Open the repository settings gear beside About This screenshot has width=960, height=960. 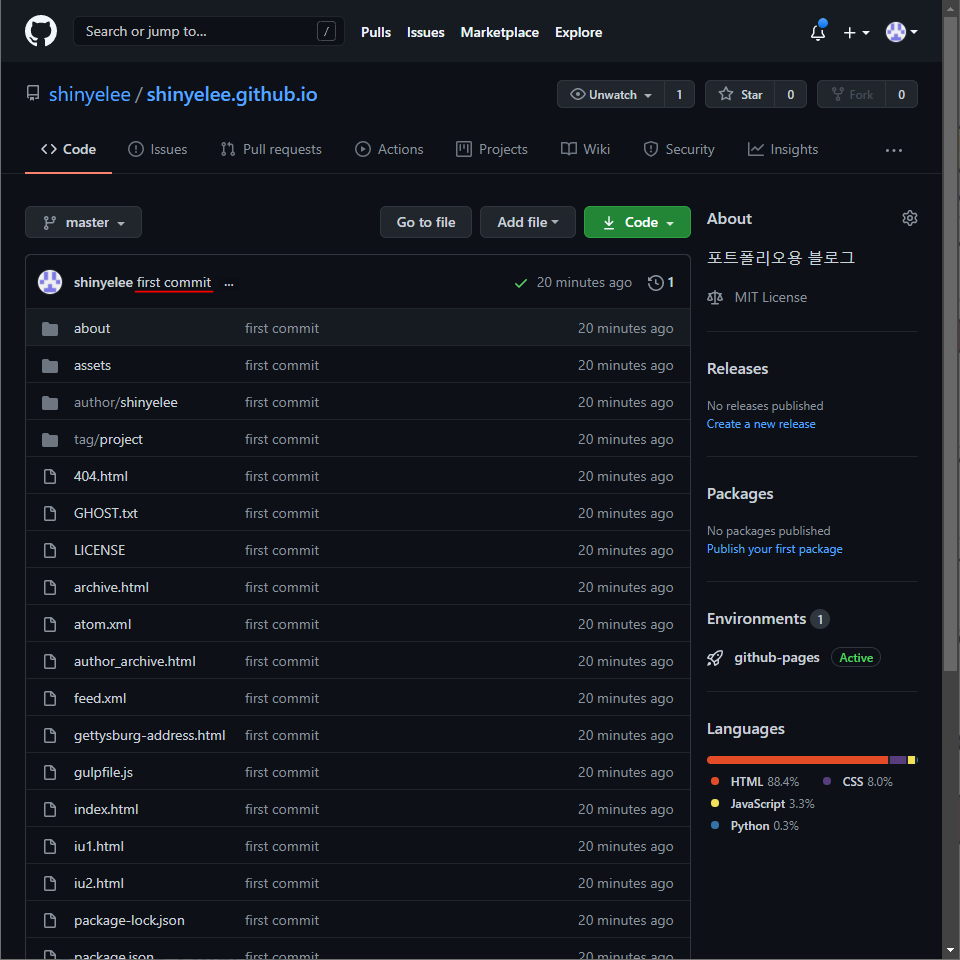click(909, 218)
